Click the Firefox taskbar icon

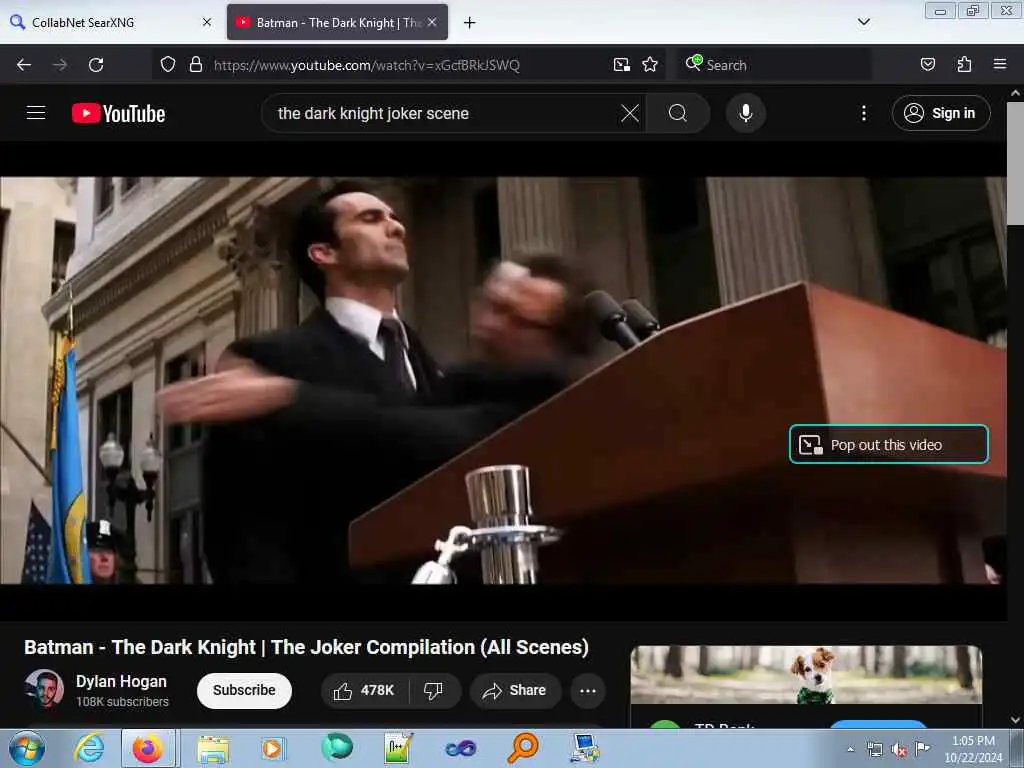pyautogui.click(x=148, y=748)
